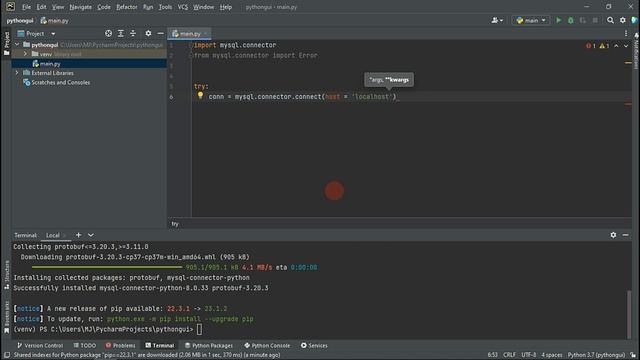Viewport: 640px width, 360px height.
Task: Run the main configuration with the green play icon
Action: coord(558,20)
